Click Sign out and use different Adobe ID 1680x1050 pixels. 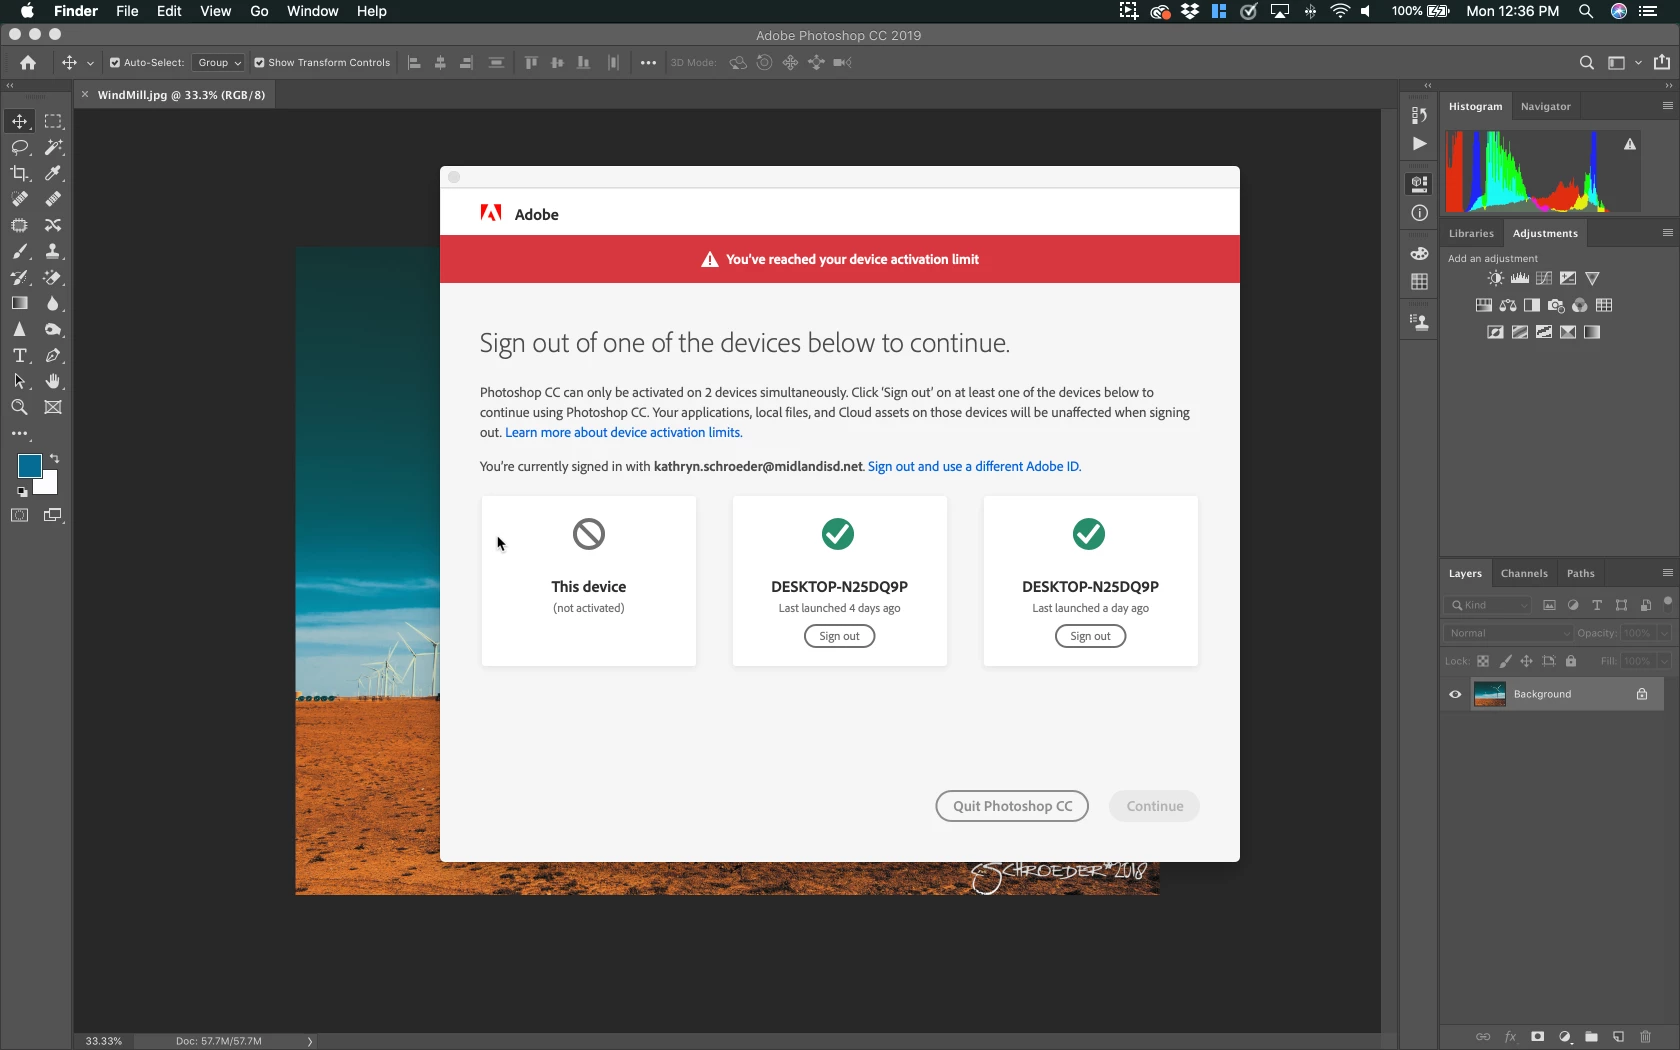tap(974, 466)
